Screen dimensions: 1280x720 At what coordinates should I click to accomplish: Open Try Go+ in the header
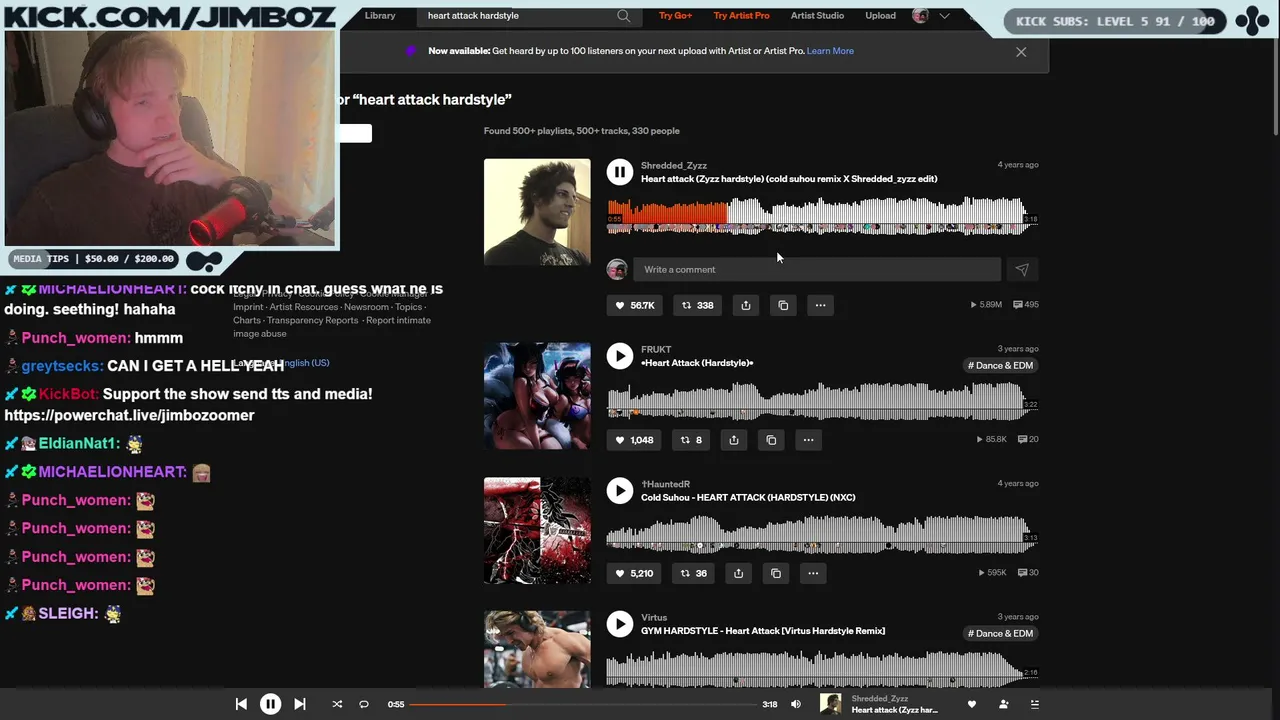point(675,16)
